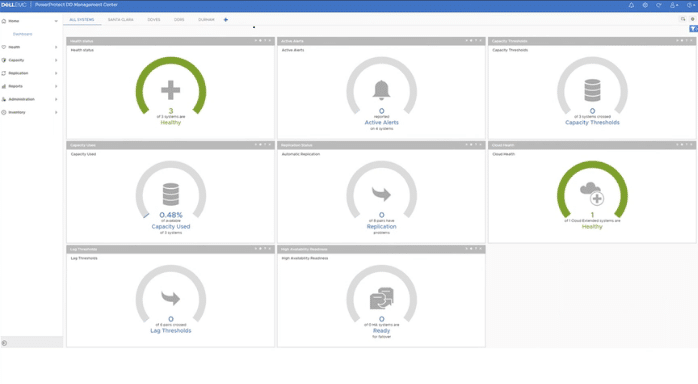The width and height of the screenshot is (698, 384).
Task: Click the Ready link in High Availability widget
Action: (x=381, y=331)
